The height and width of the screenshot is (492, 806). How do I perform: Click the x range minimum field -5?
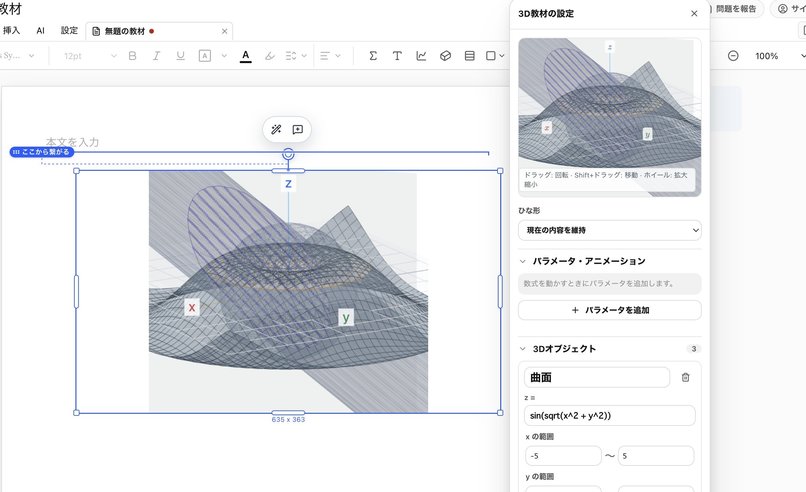tap(563, 456)
